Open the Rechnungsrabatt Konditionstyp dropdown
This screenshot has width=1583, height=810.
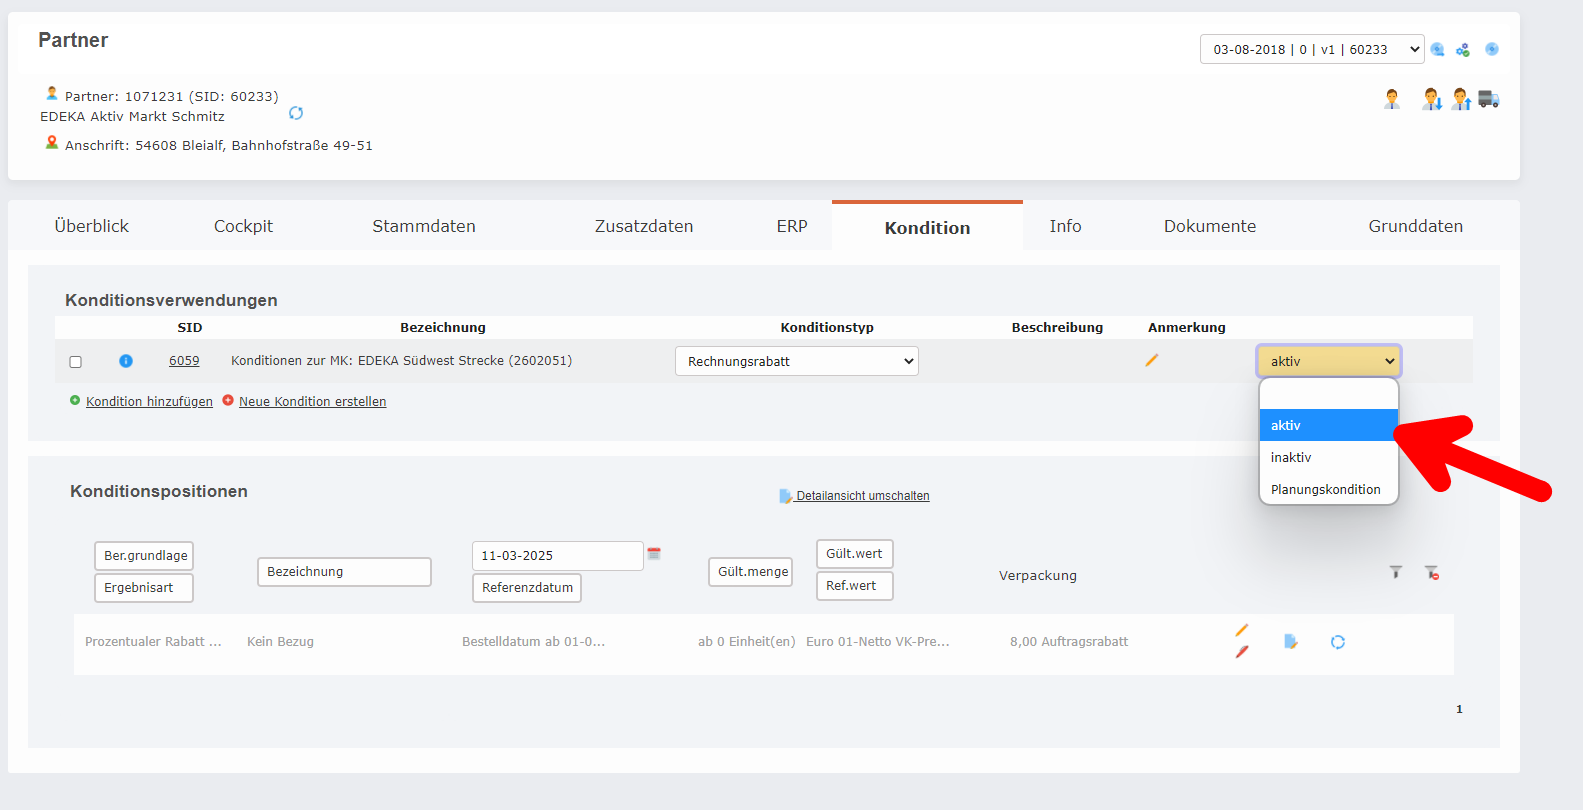pyautogui.click(x=796, y=361)
